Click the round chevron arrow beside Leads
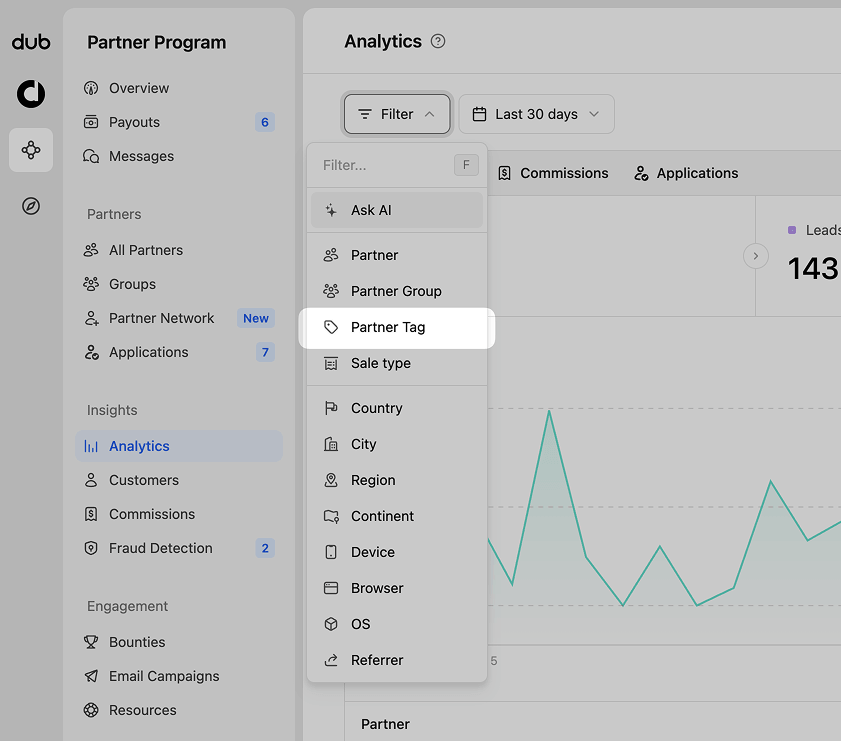The image size is (841, 741). tap(755, 256)
